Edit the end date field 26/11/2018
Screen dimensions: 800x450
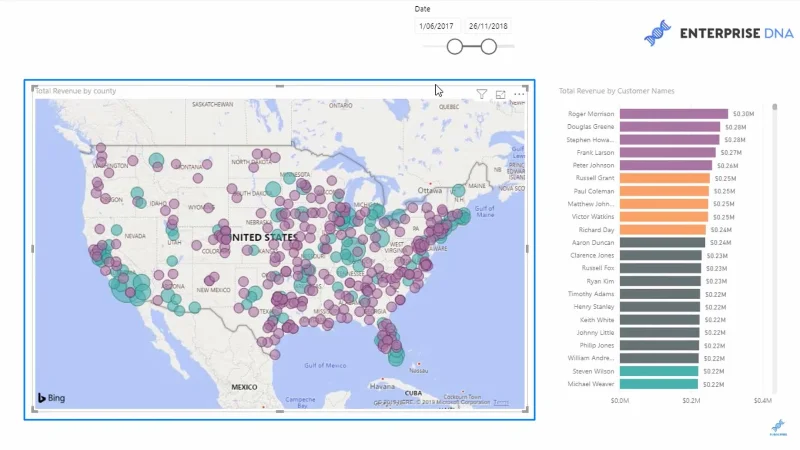(488, 26)
